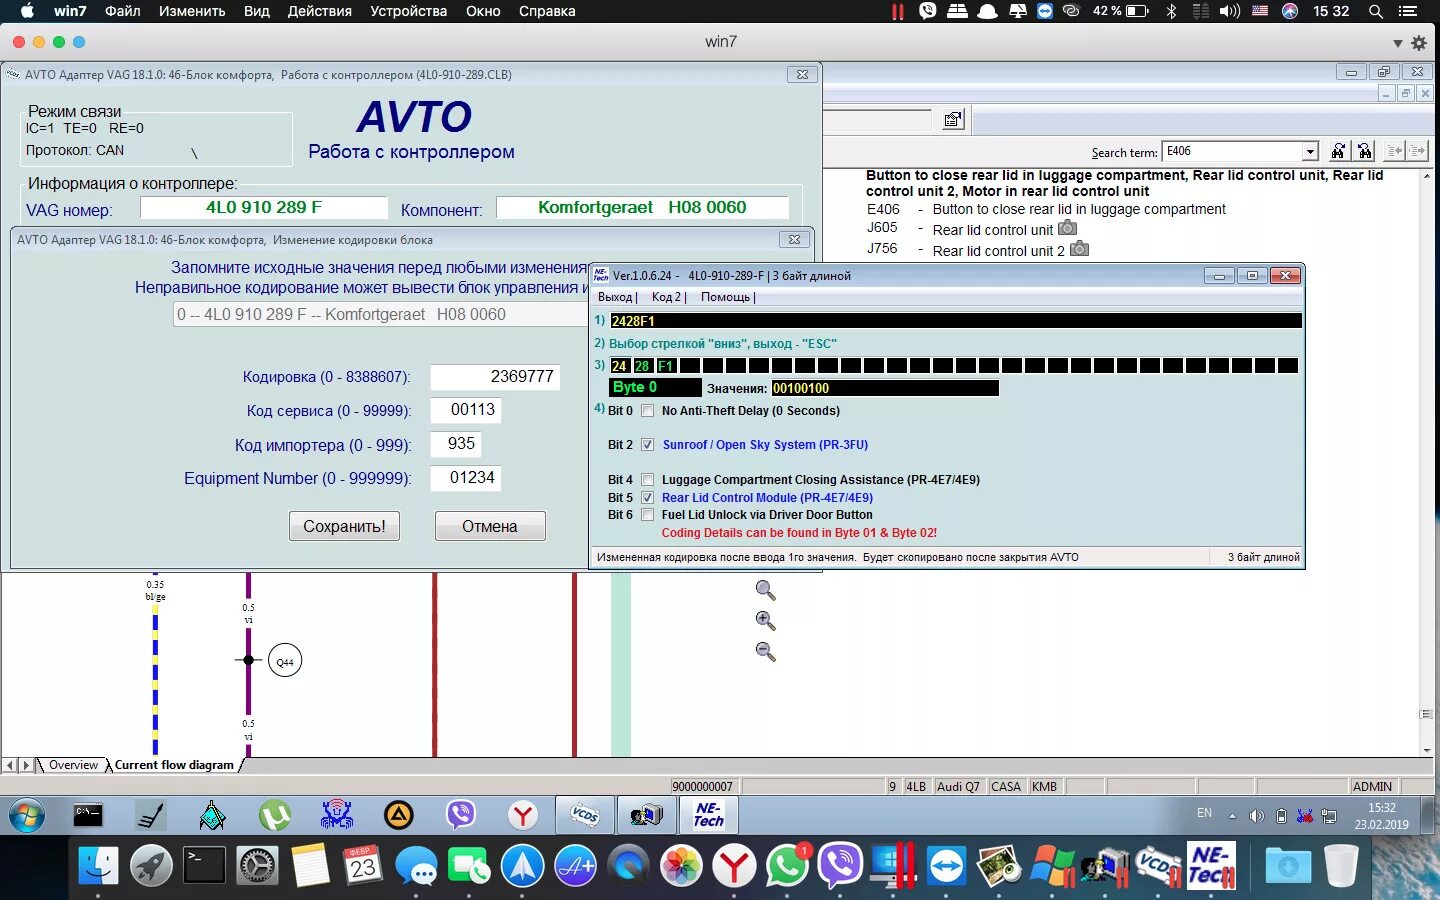1440x900 pixels.
Task: Click the scroll down arrow of the diagram panel
Action: (x=1426, y=750)
